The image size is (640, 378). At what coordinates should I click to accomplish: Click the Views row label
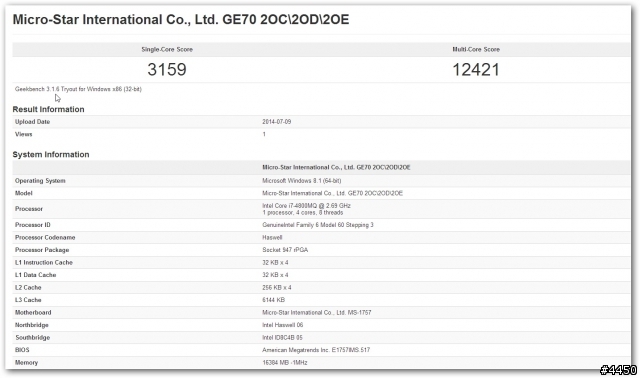[x=24, y=134]
